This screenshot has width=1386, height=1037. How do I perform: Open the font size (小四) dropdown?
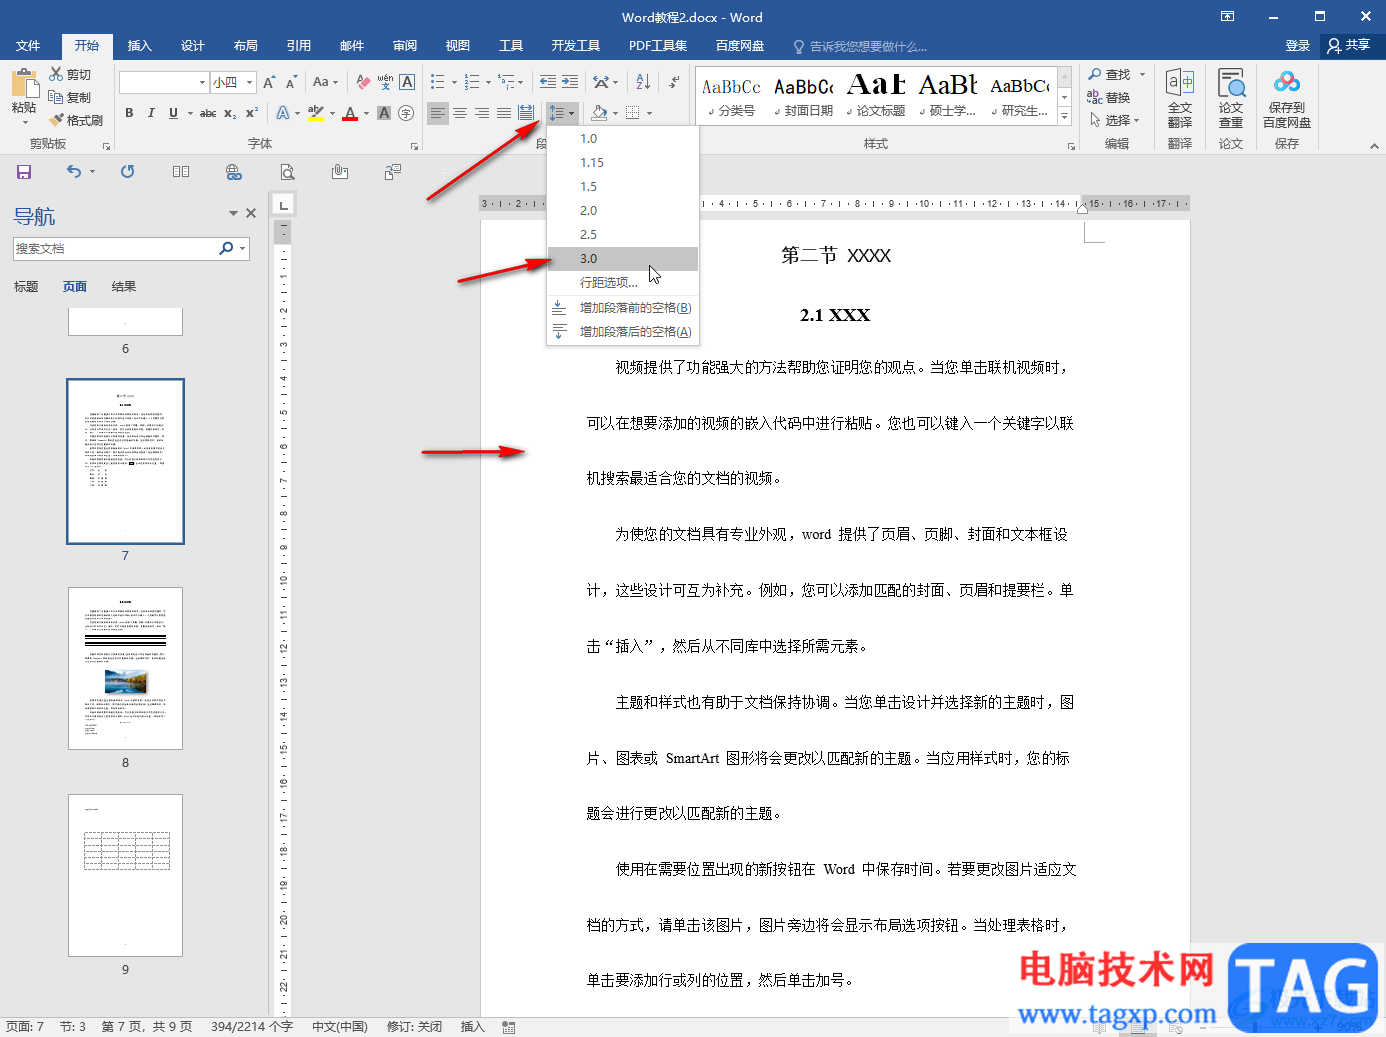pyautogui.click(x=250, y=82)
